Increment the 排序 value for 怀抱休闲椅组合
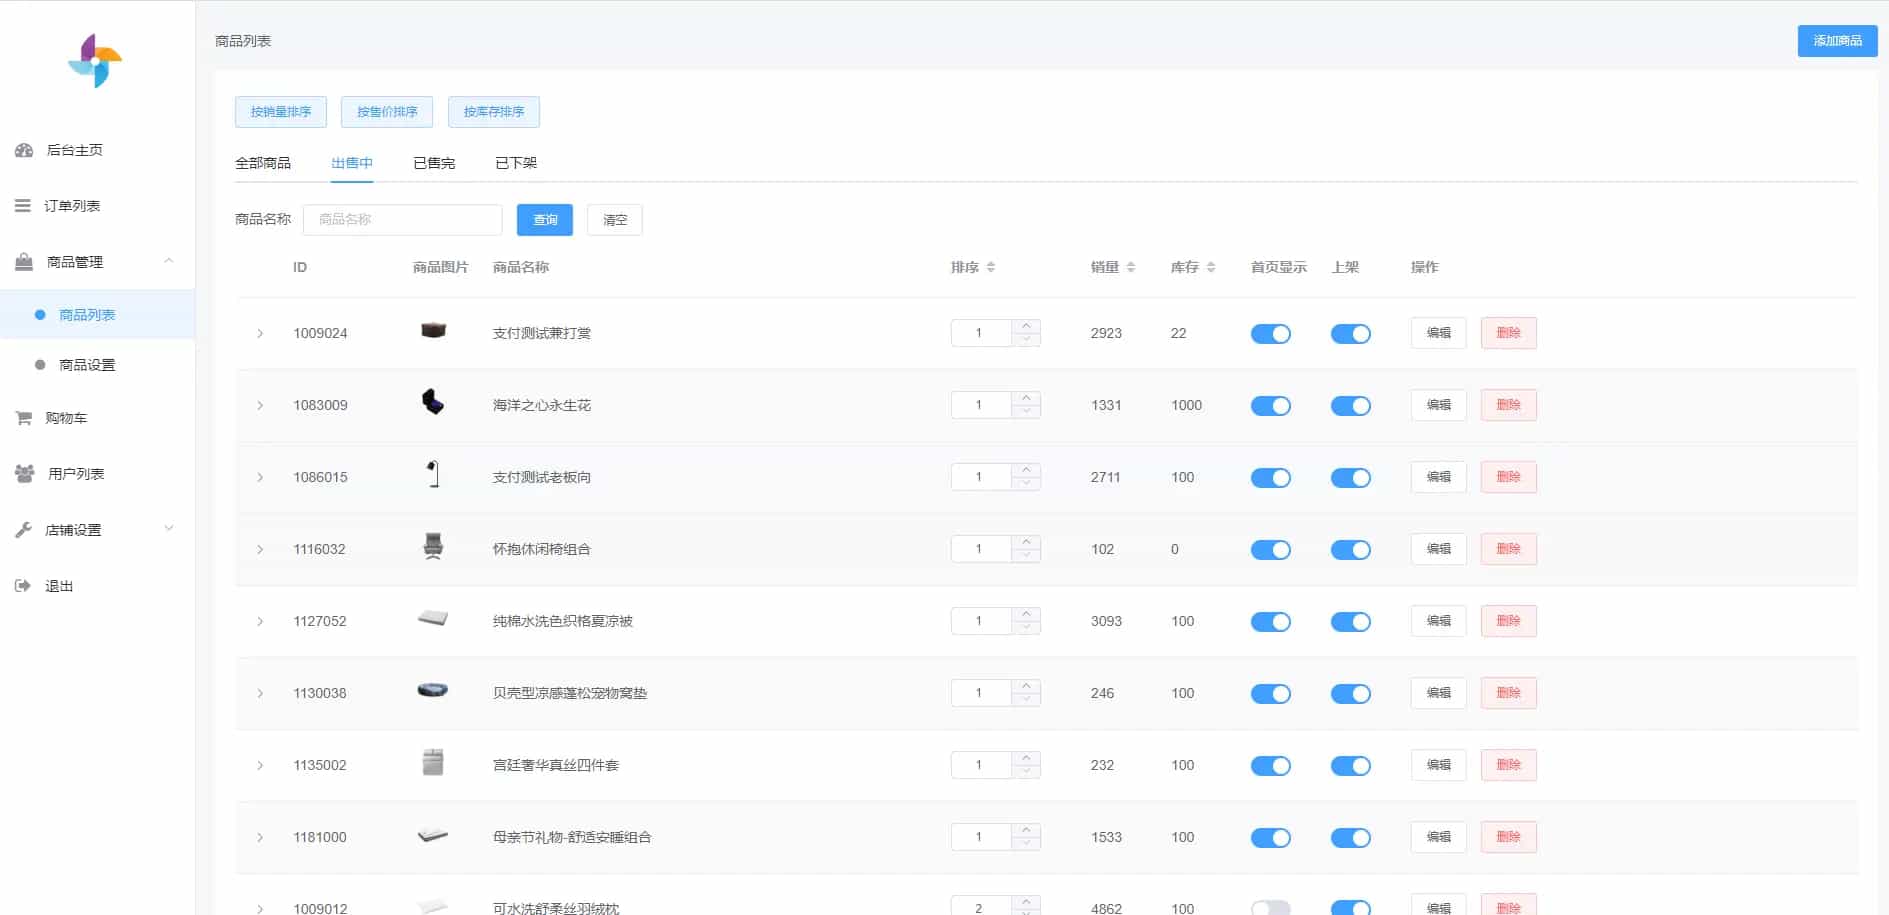 coord(1027,543)
